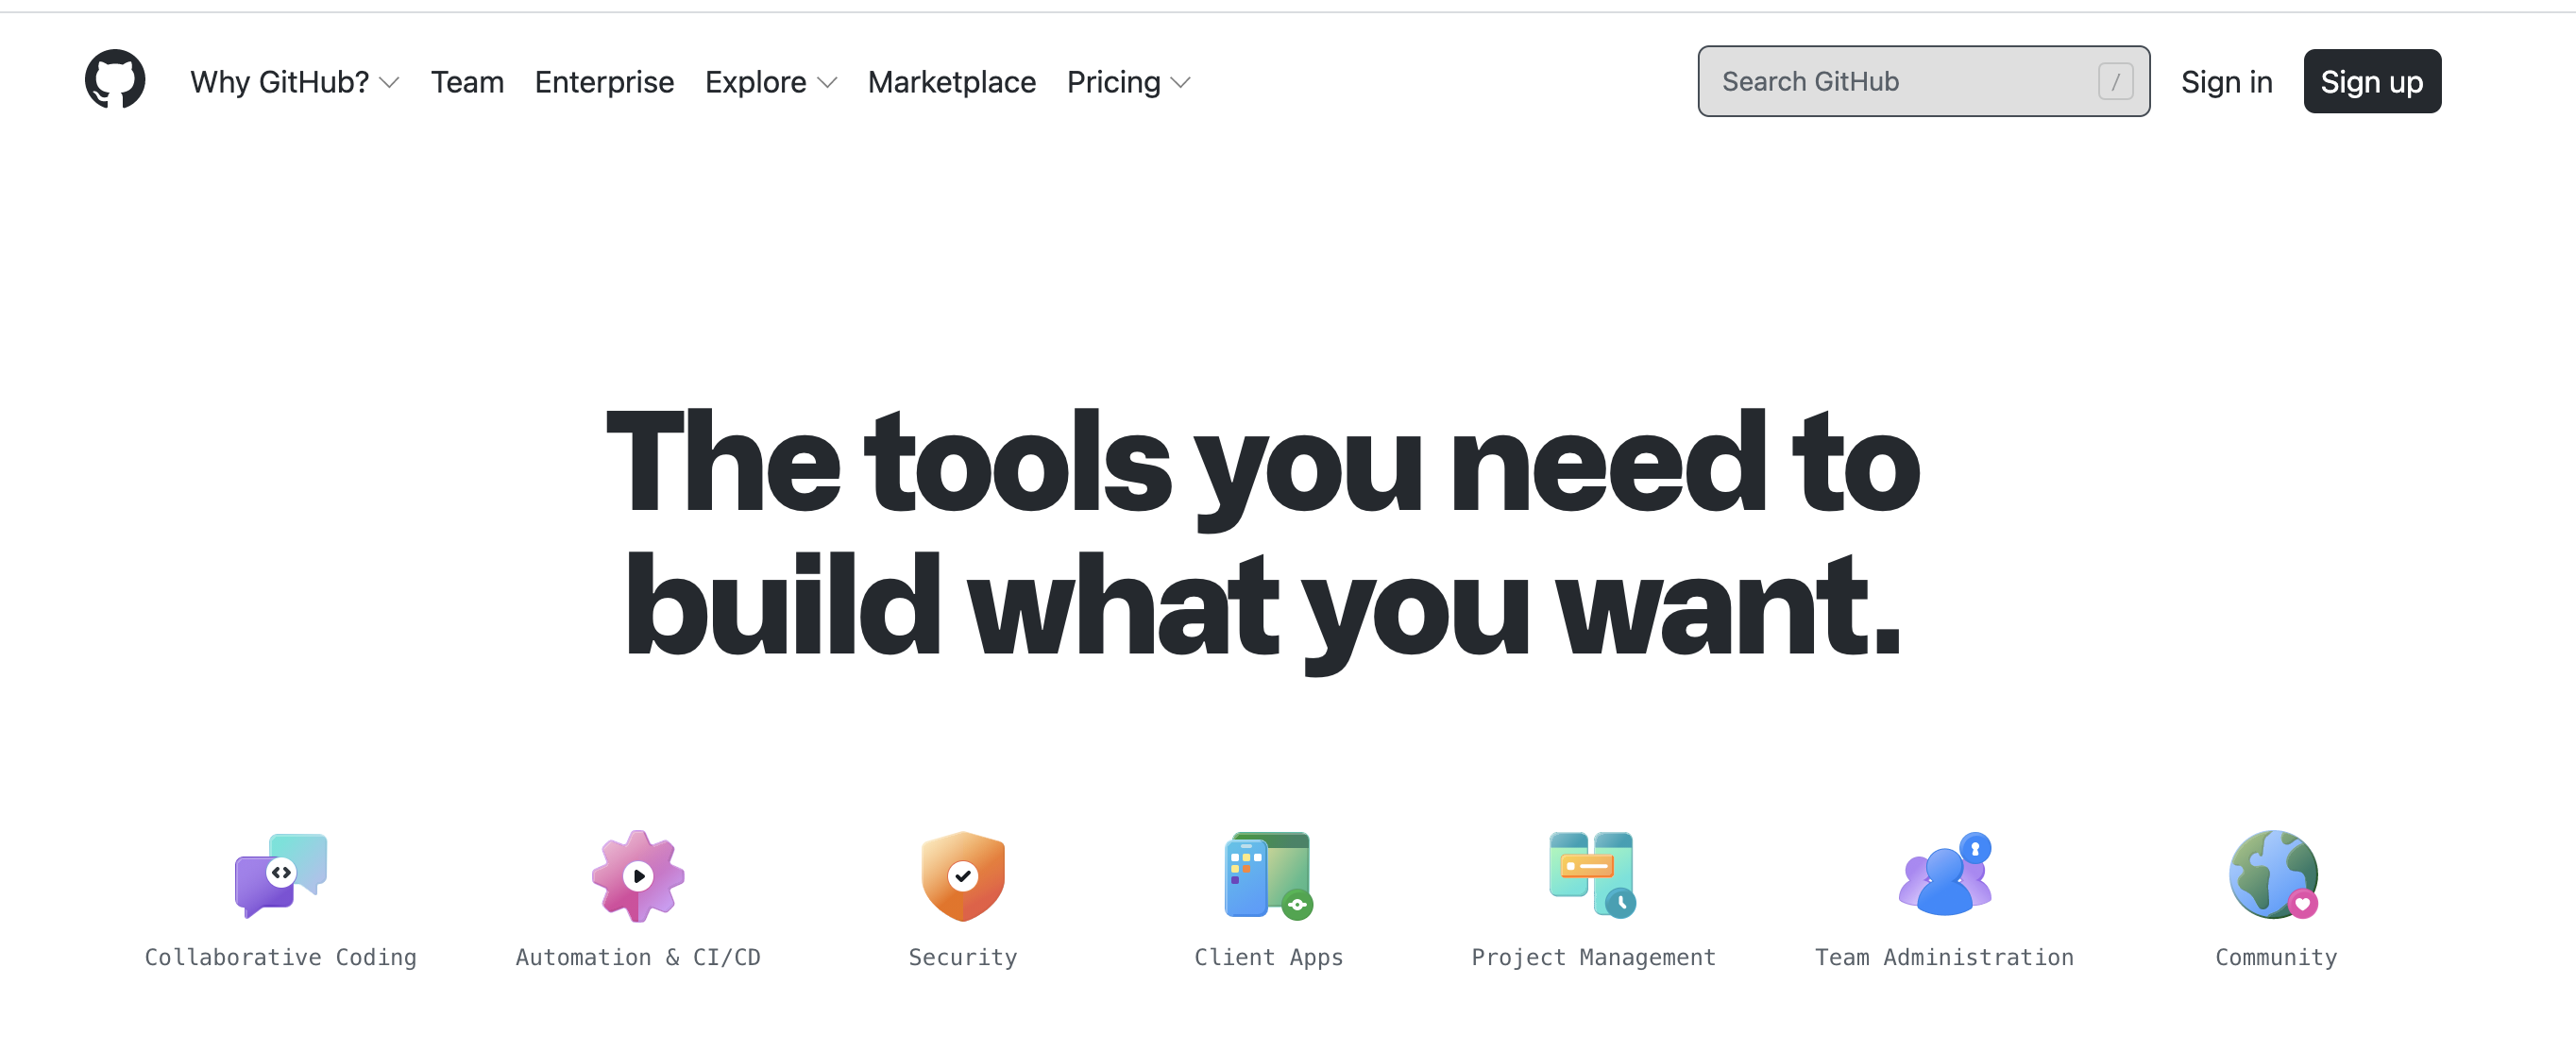Open the Collaborative Coding chat bubbles icon

click(x=281, y=875)
